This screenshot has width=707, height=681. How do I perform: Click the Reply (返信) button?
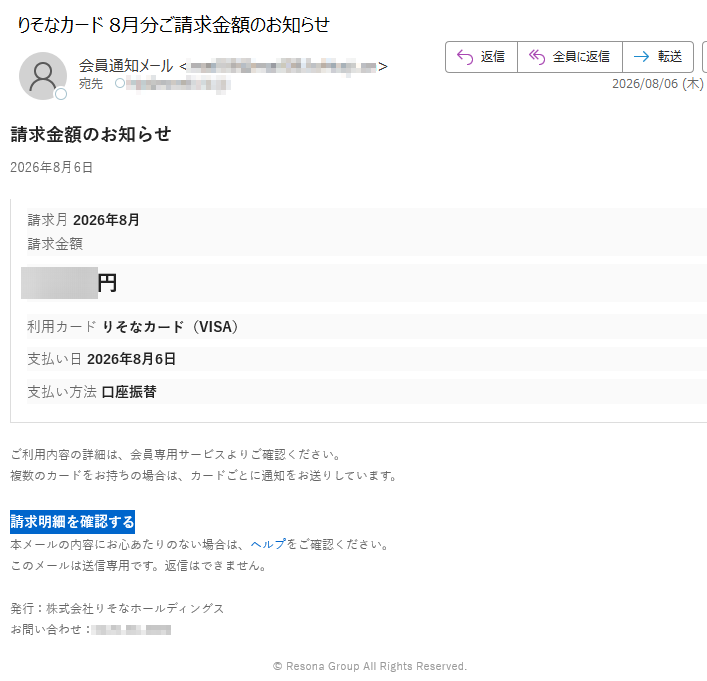click(x=481, y=57)
